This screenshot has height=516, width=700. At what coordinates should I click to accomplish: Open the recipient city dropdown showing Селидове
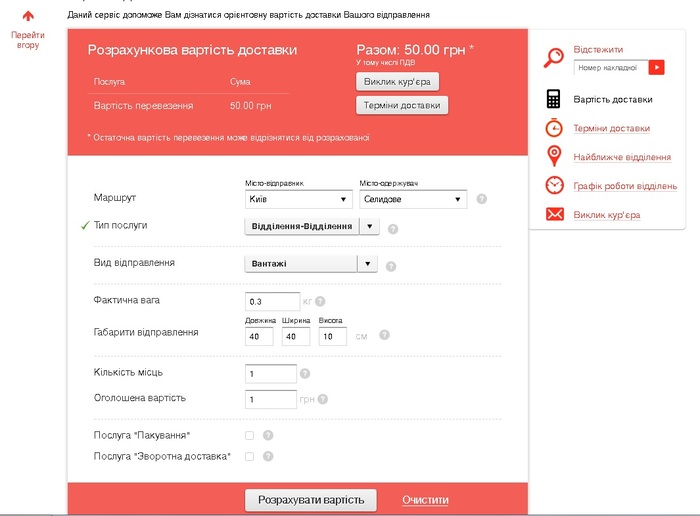tap(412, 200)
